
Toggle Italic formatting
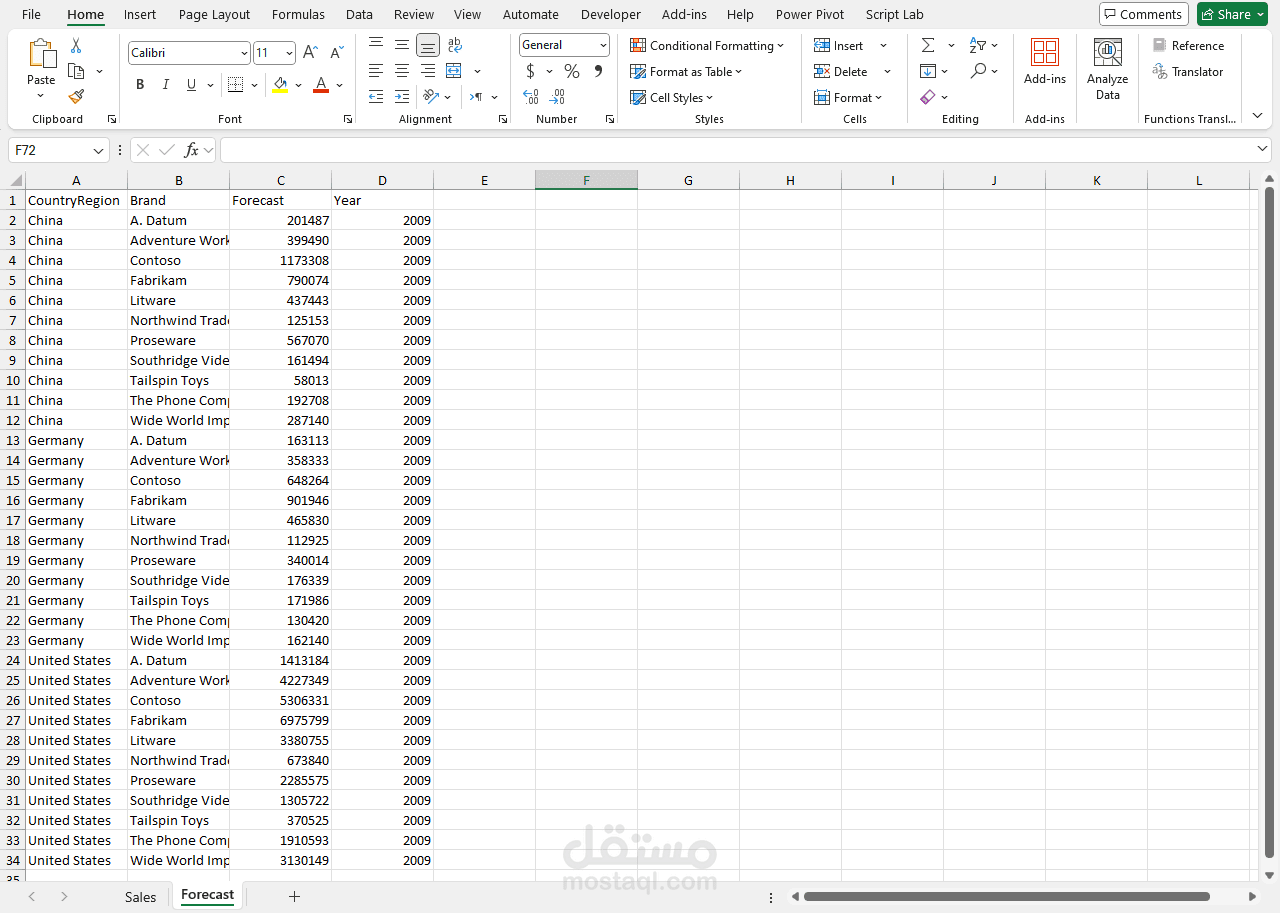pos(165,85)
